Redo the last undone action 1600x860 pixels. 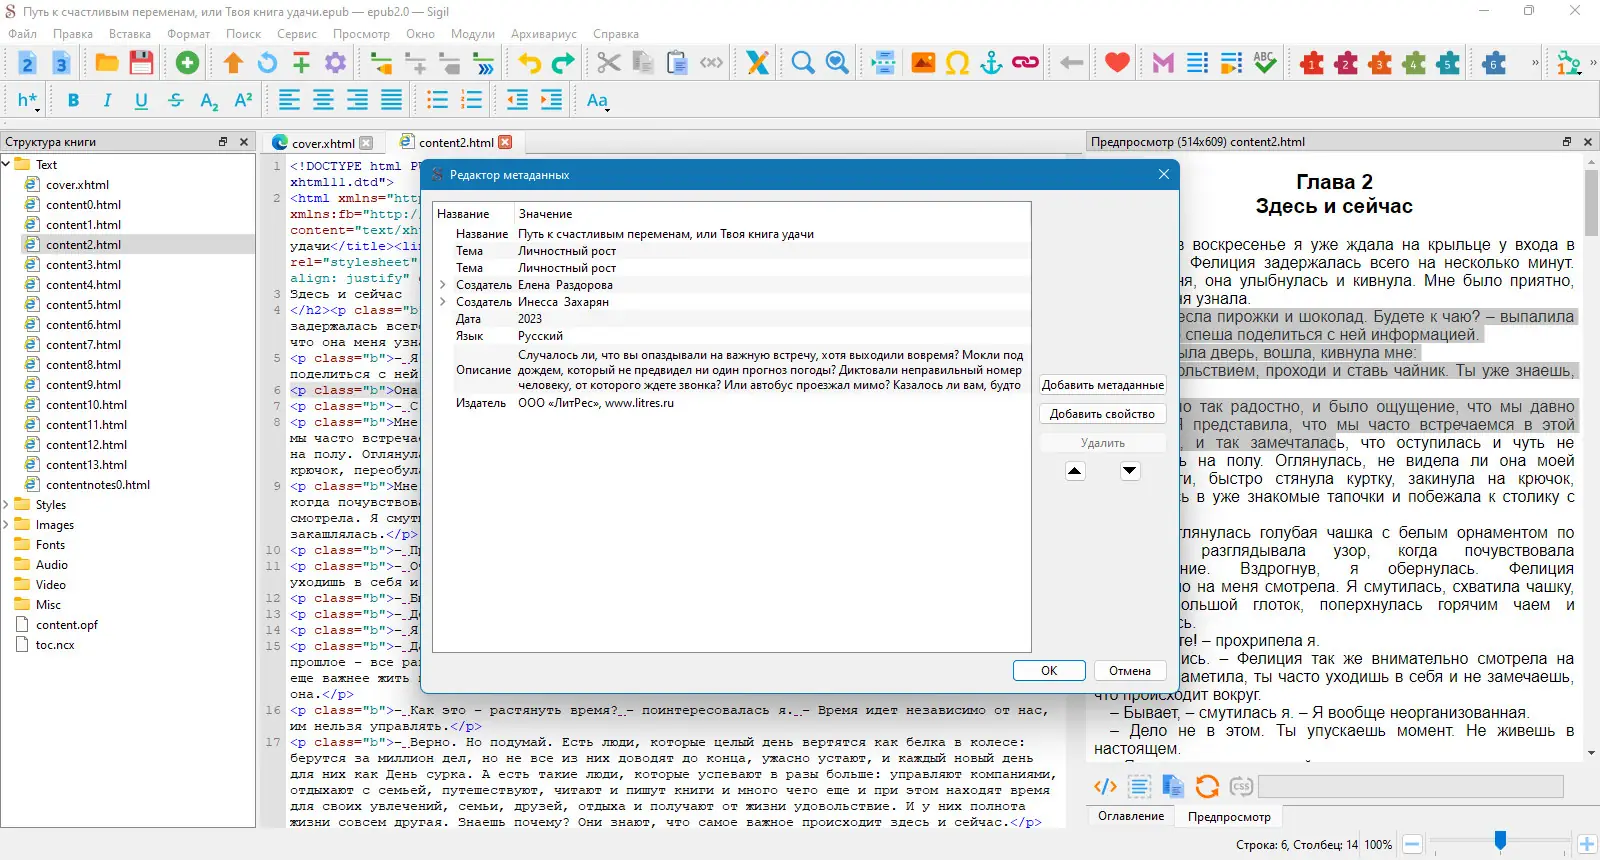click(563, 63)
